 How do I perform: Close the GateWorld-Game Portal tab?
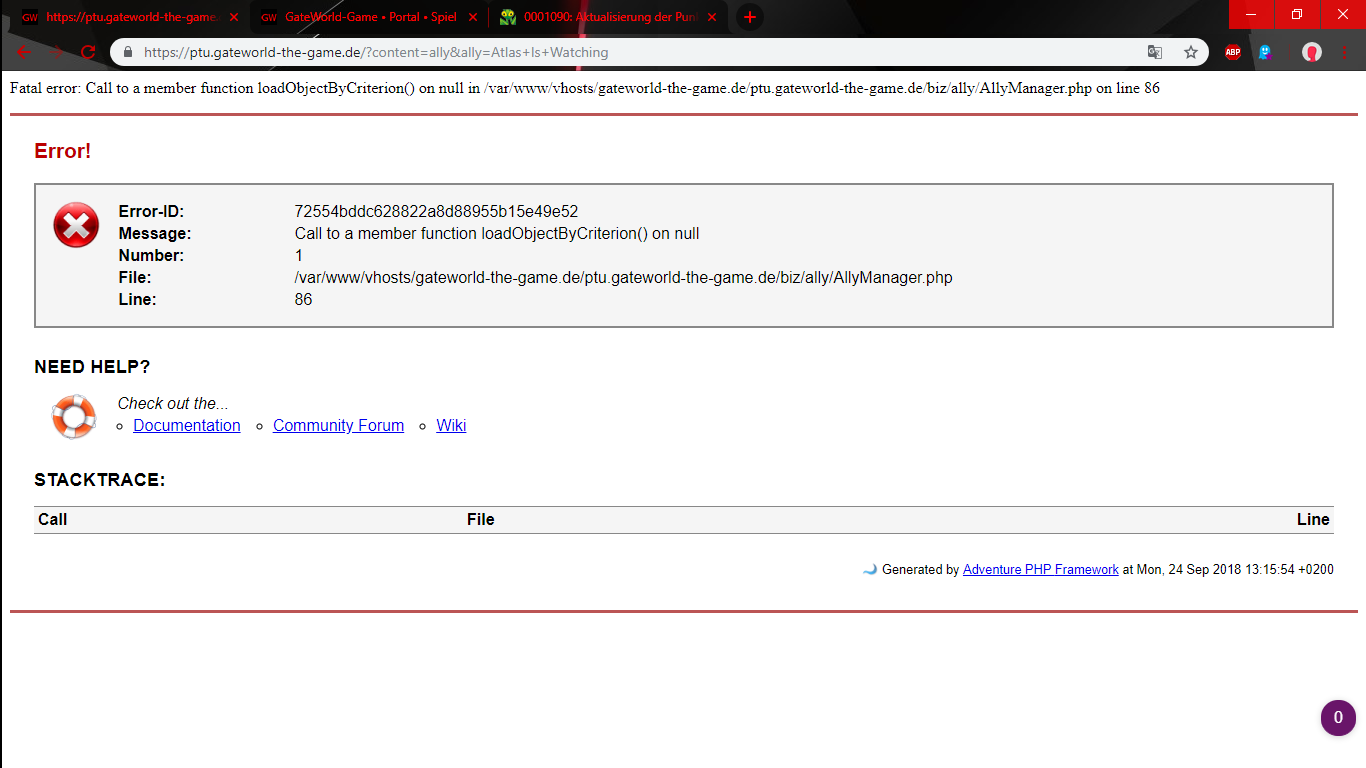click(x=473, y=17)
